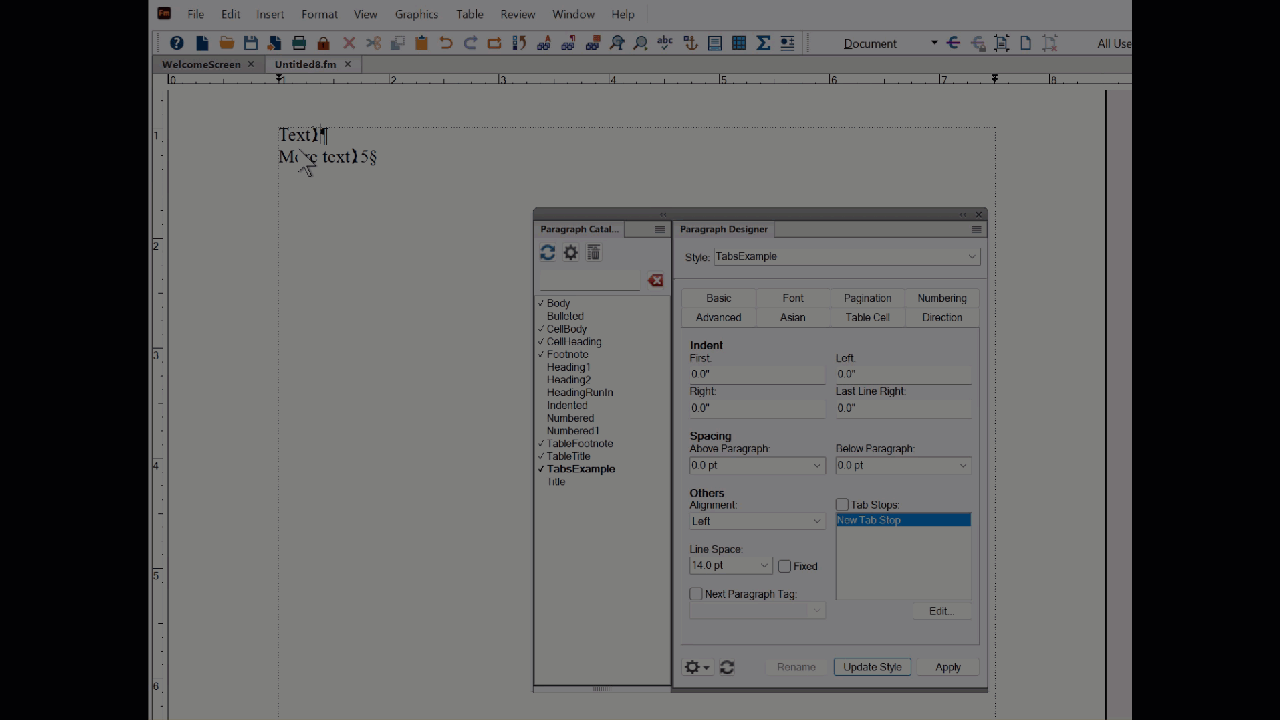This screenshot has width=1280, height=720.
Task: Insert an anchored frame via anchor icon
Action: point(689,43)
